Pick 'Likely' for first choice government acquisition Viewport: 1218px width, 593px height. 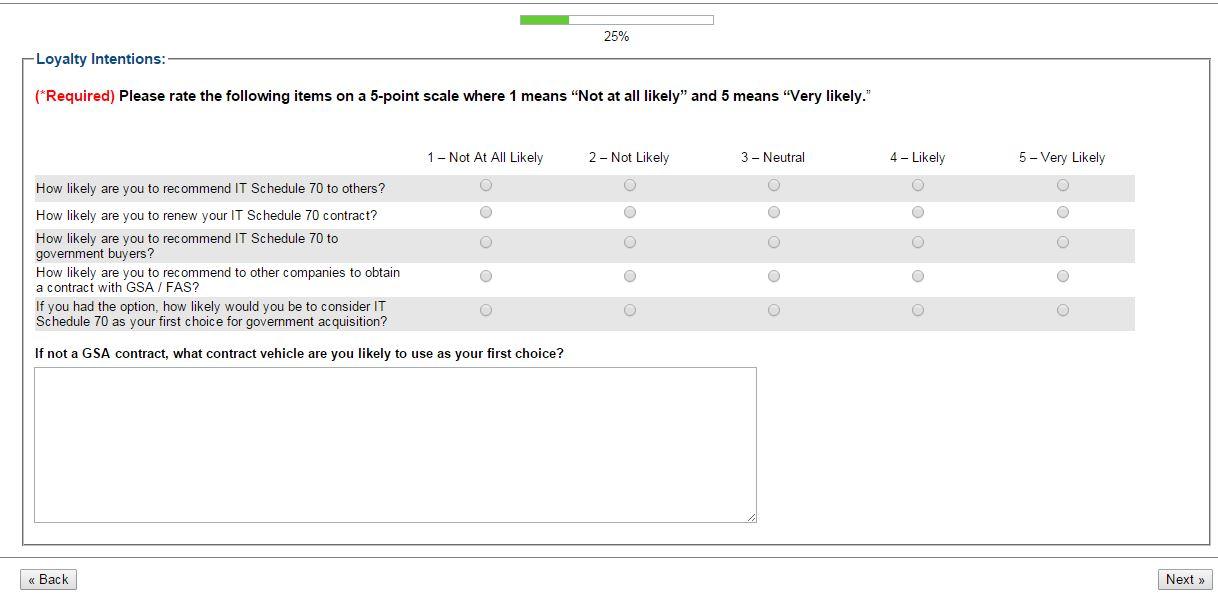click(x=918, y=310)
